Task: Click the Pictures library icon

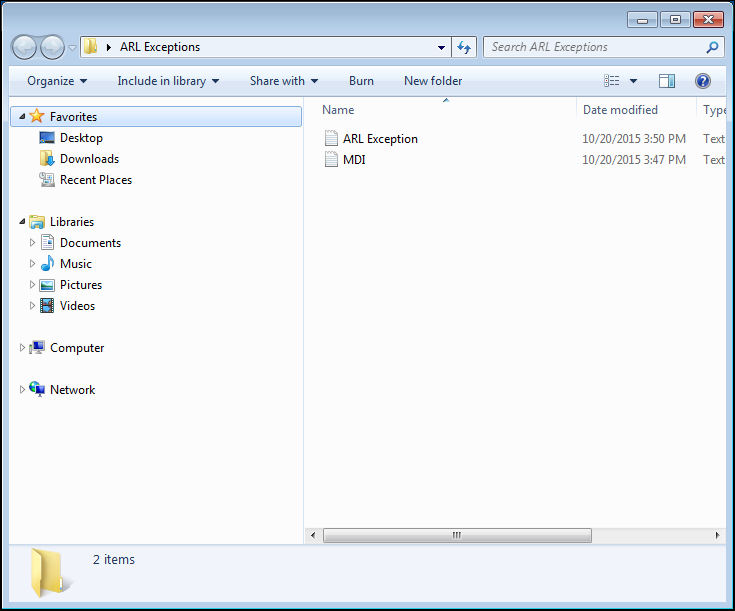Action: (47, 285)
